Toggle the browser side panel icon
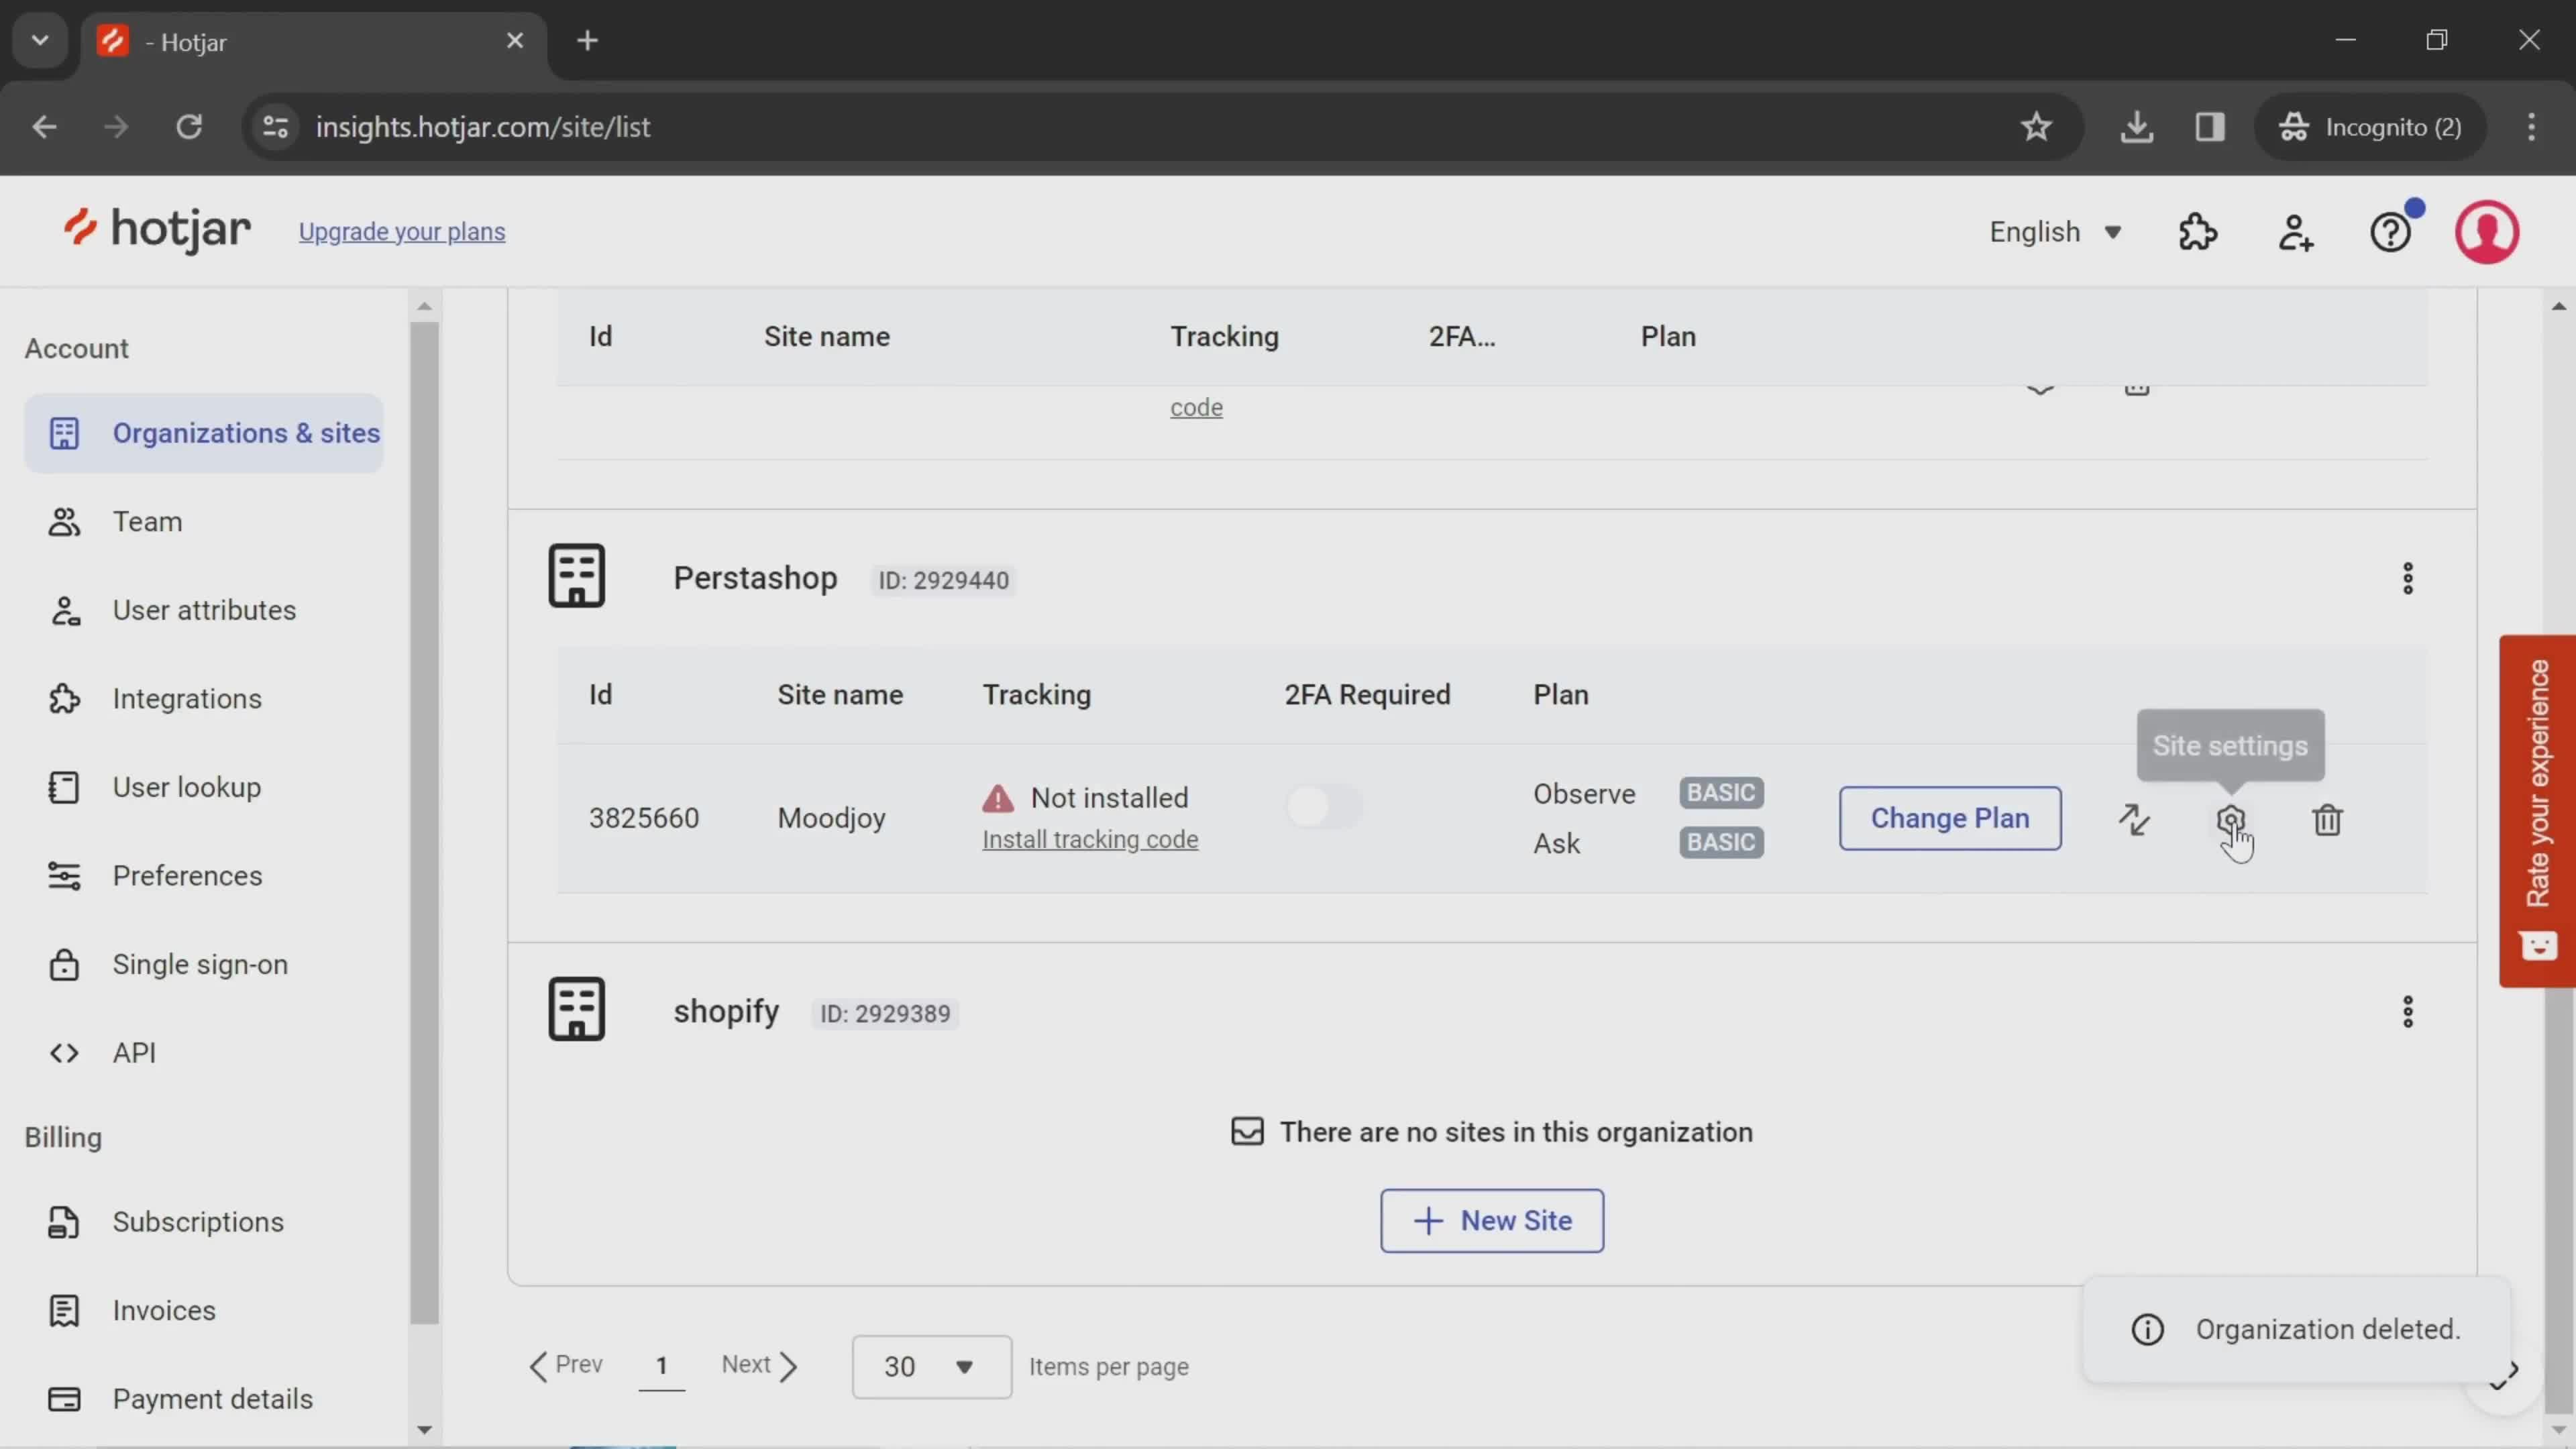Viewport: 2576px width, 1449px height. pyautogui.click(x=2209, y=127)
